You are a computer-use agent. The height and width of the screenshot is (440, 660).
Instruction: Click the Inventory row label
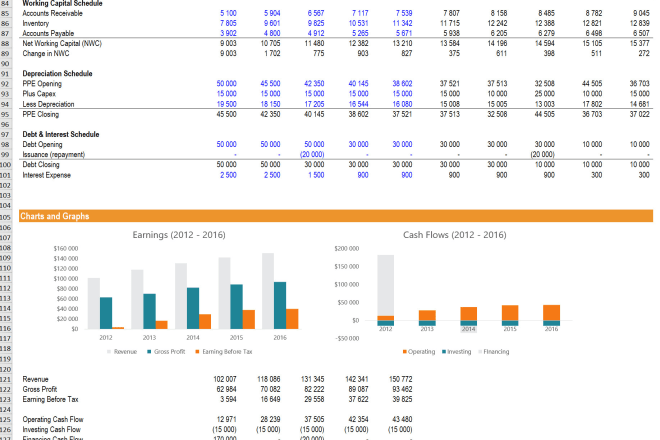35,24
